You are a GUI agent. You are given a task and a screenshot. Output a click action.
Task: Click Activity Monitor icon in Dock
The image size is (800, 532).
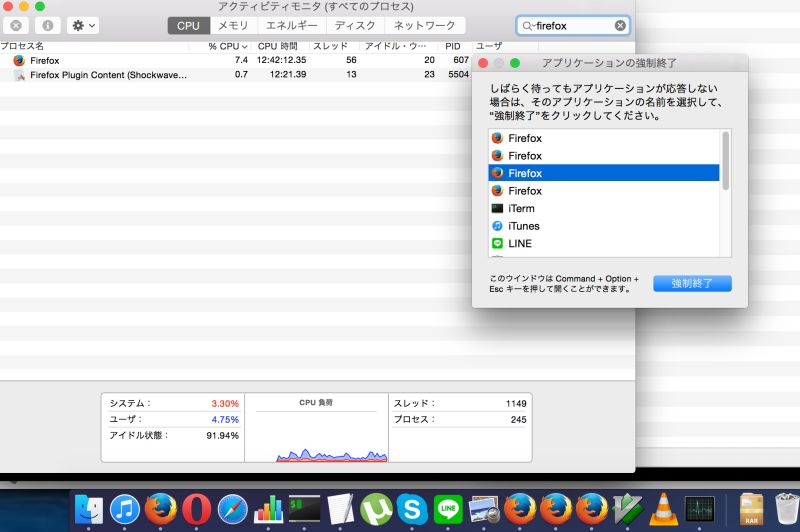(699, 509)
